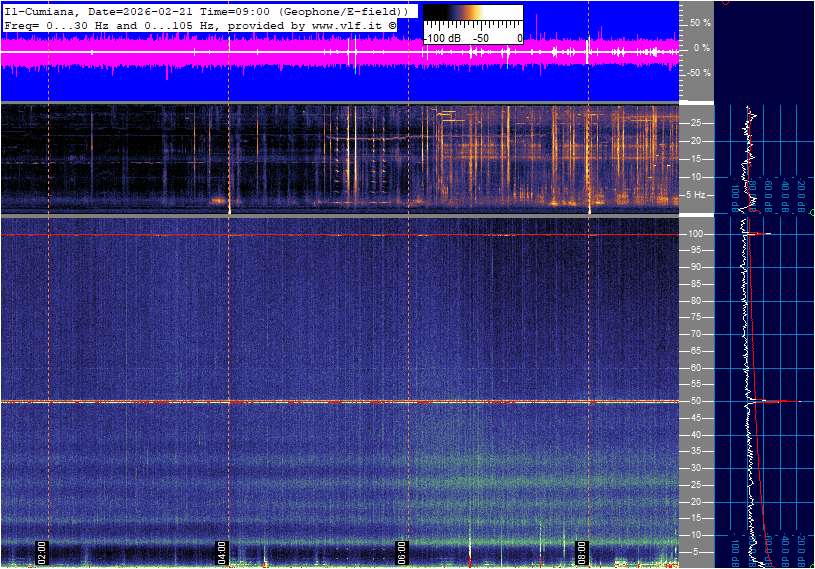The image size is (815, 569).
Task: Select the 08:00 time marker label
Action: pos(582,550)
